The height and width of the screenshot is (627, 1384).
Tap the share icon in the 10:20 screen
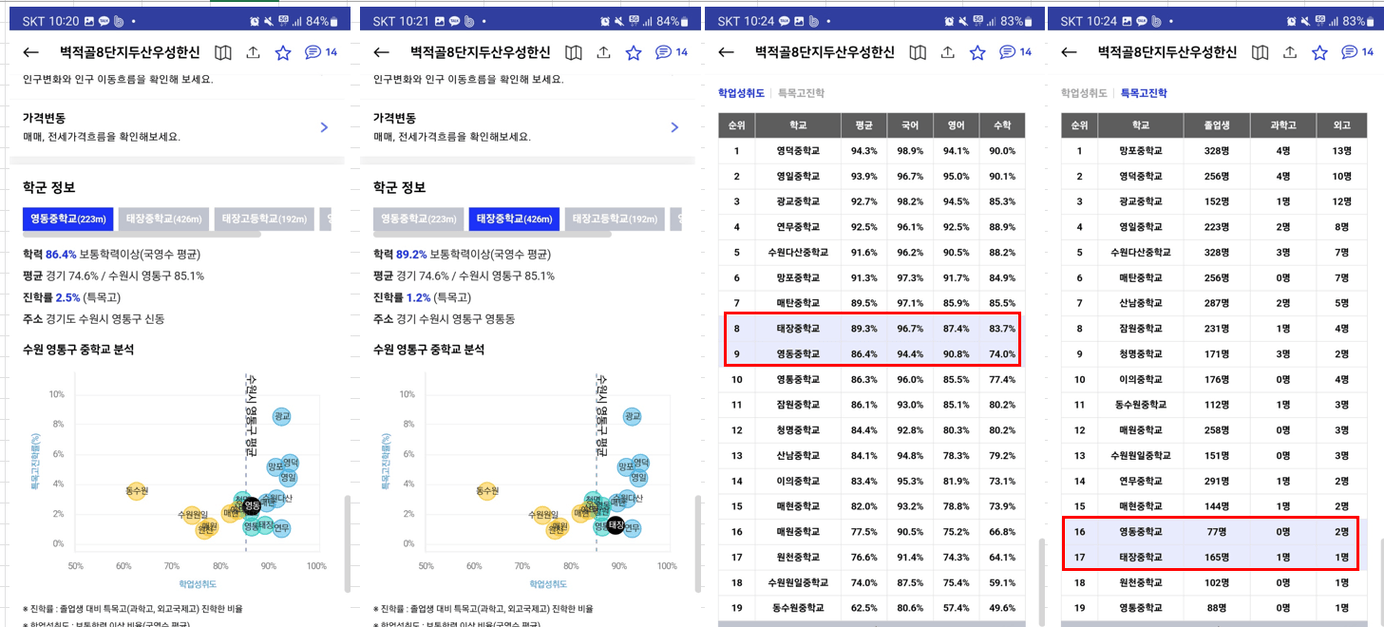(x=253, y=53)
